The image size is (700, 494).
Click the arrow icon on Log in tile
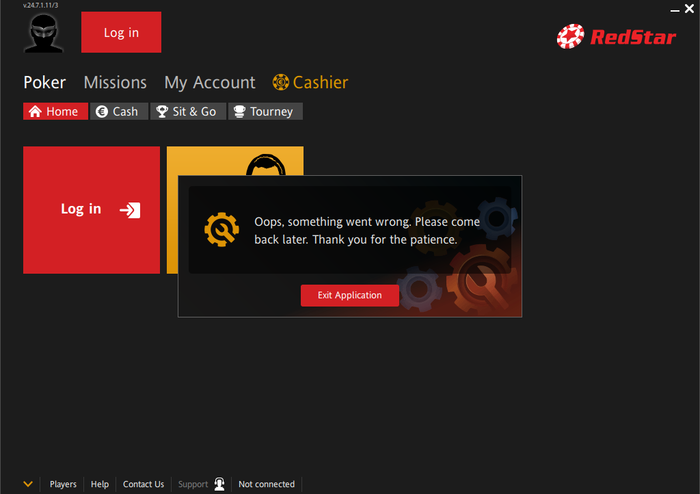pyautogui.click(x=130, y=210)
